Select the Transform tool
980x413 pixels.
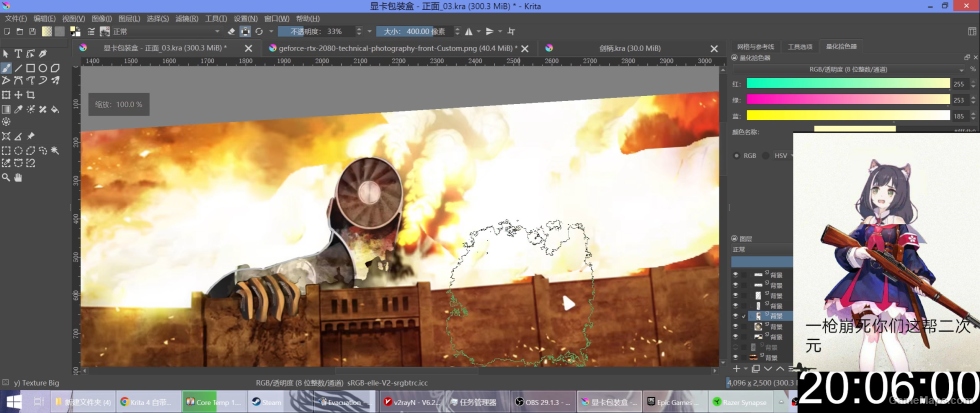[6, 95]
